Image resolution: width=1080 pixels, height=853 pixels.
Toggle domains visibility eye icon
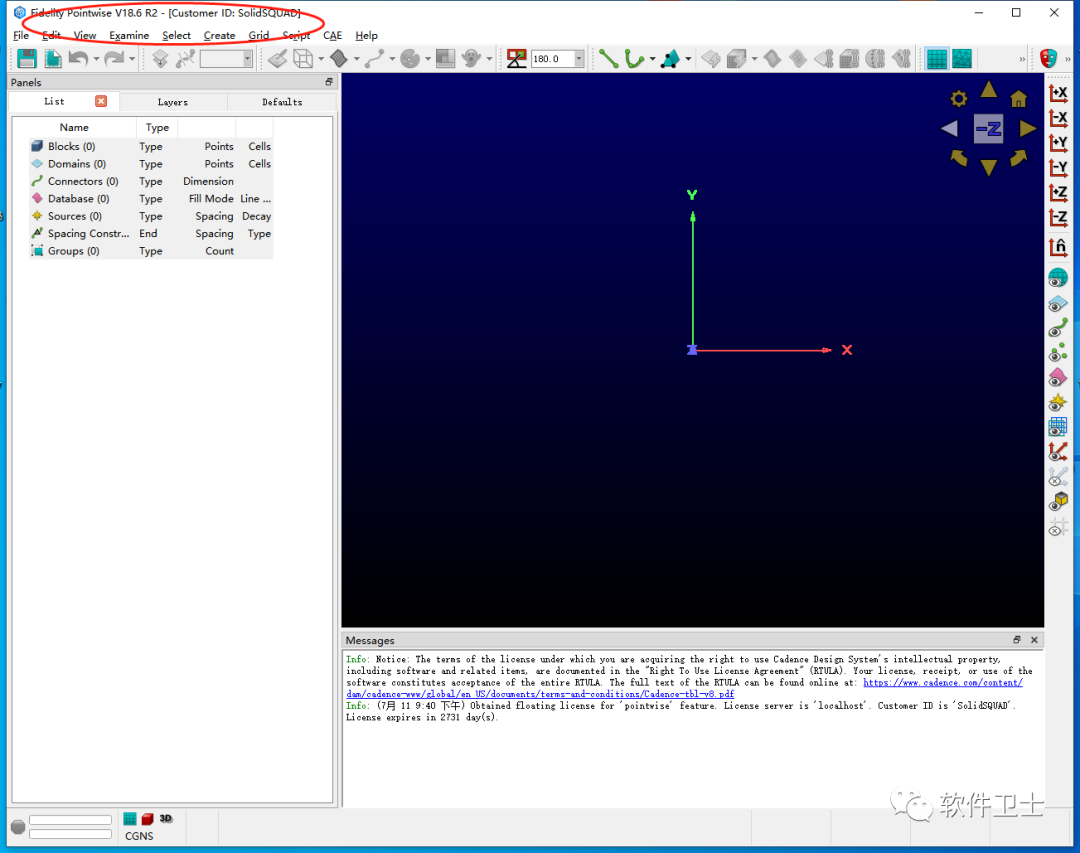tap(1058, 304)
